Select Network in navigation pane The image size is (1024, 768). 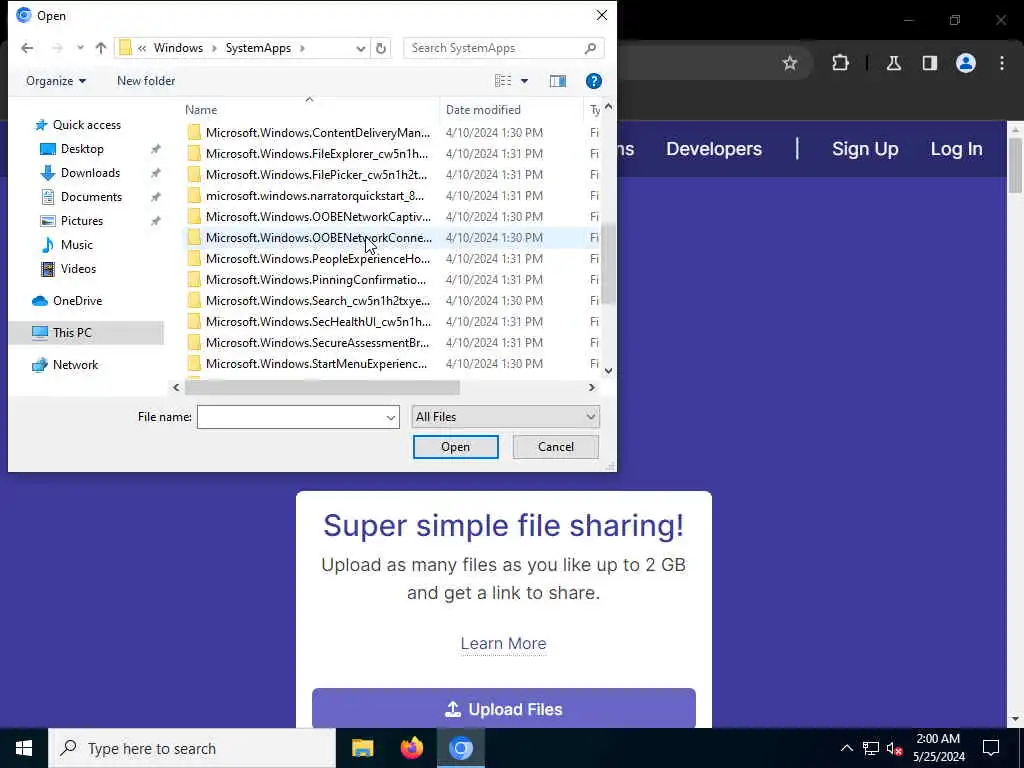pos(75,365)
